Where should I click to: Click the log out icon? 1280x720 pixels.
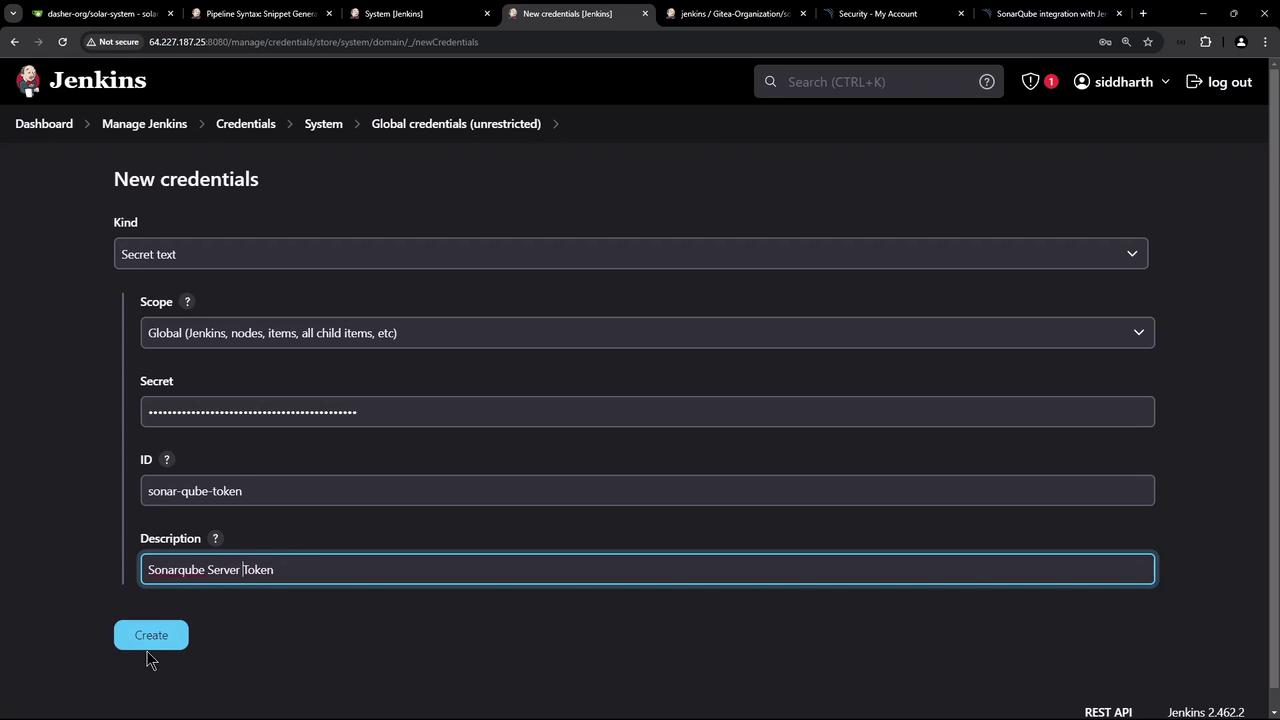pyautogui.click(x=1194, y=82)
